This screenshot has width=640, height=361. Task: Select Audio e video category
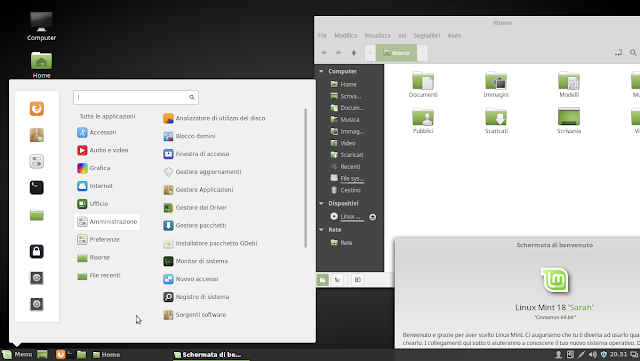click(x=103, y=150)
